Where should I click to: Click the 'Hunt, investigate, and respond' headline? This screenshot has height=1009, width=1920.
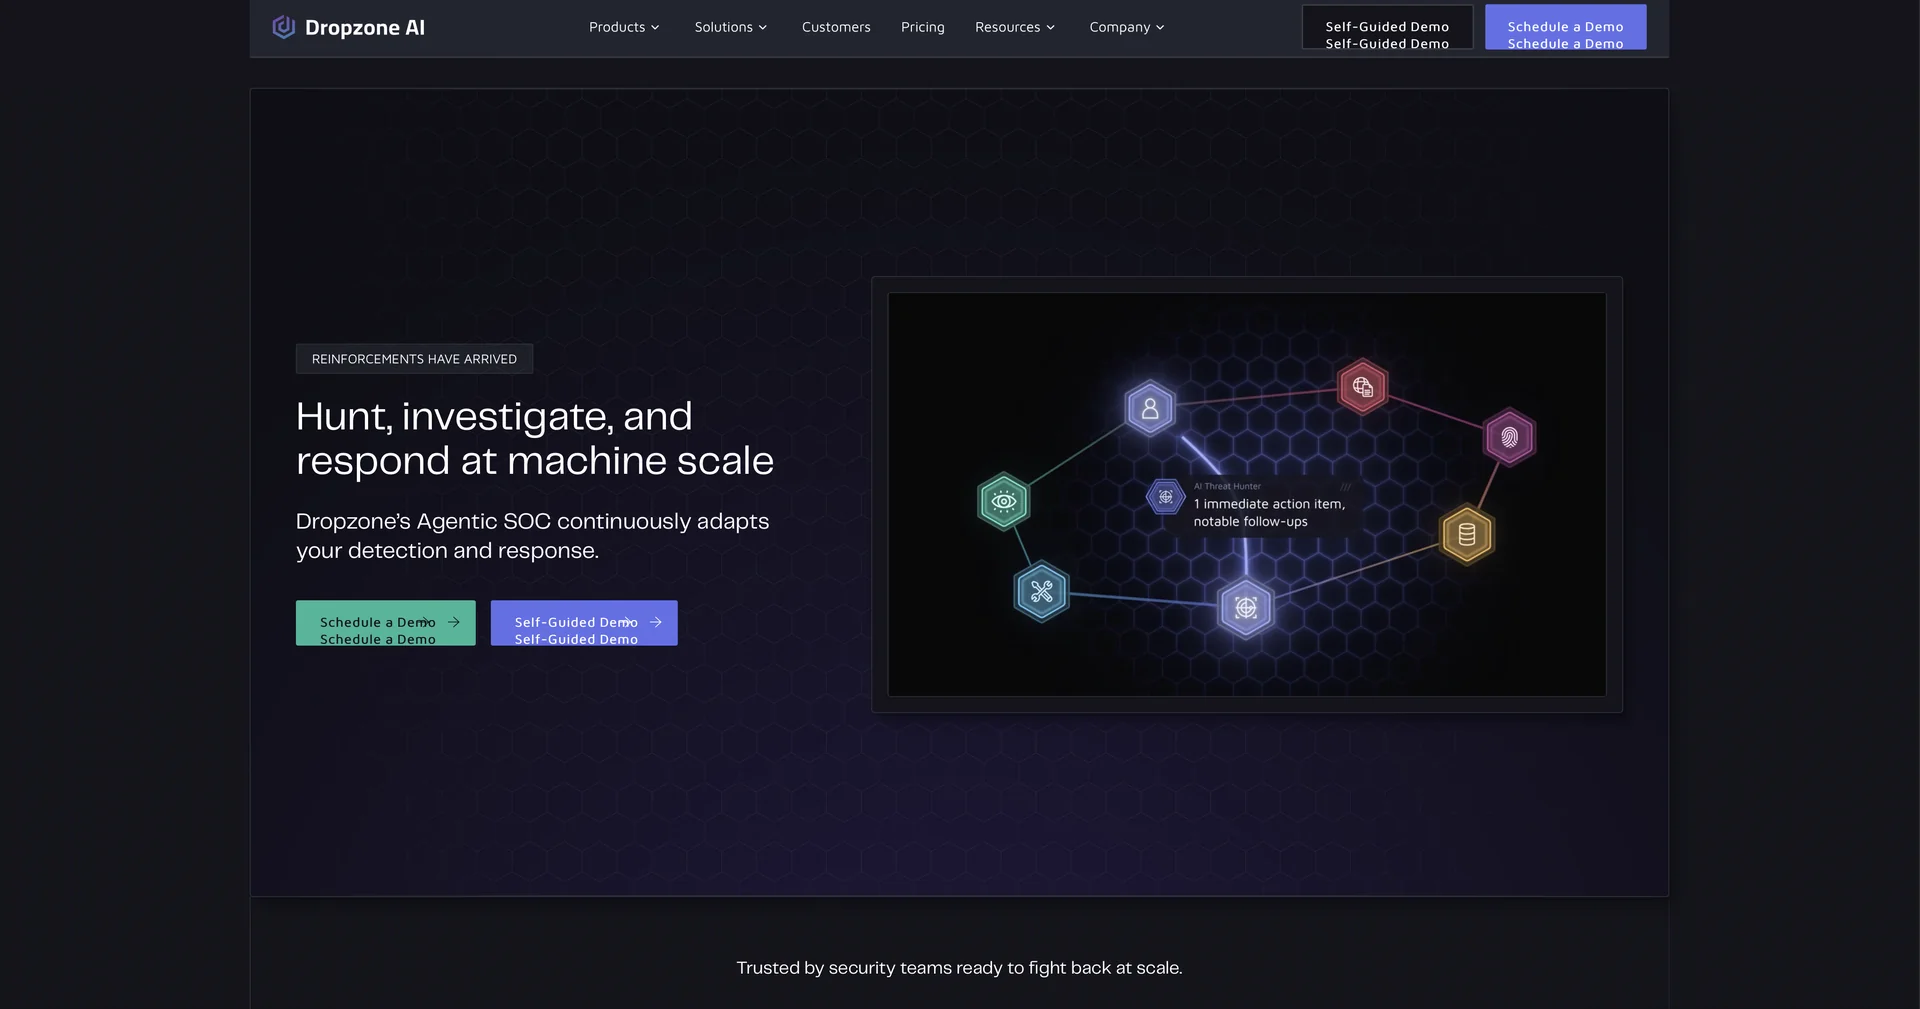click(x=534, y=438)
